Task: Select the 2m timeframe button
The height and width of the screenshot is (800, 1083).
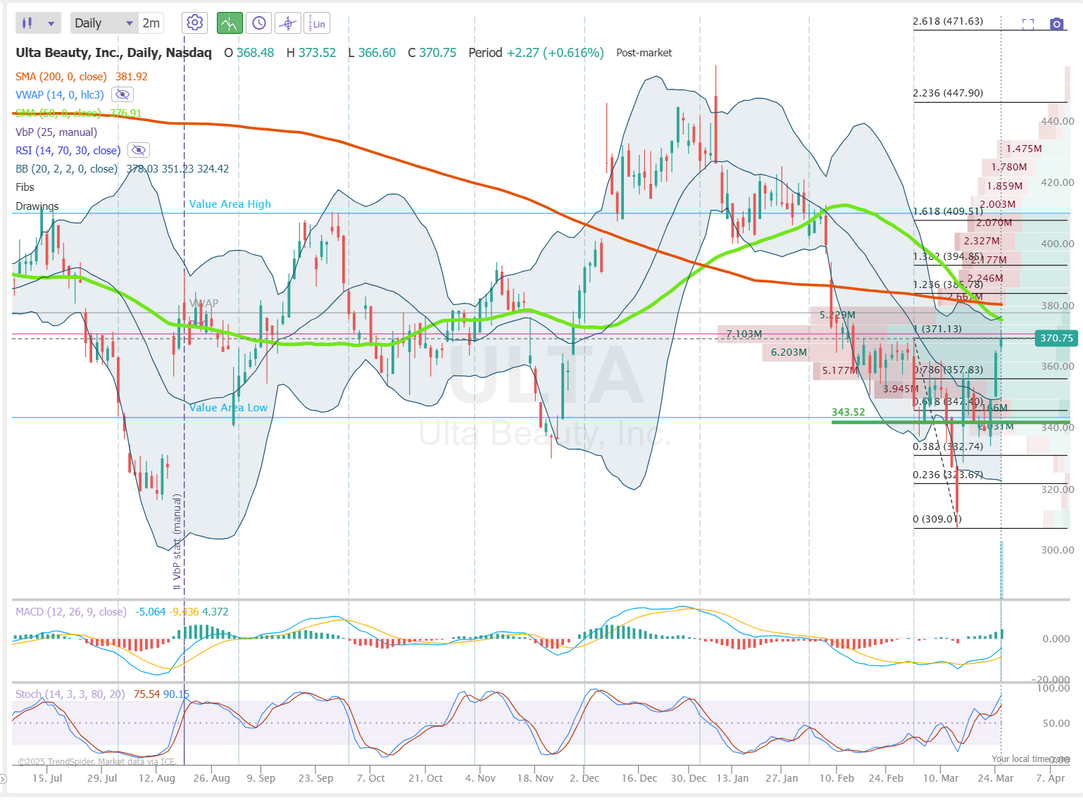Action: pos(151,23)
